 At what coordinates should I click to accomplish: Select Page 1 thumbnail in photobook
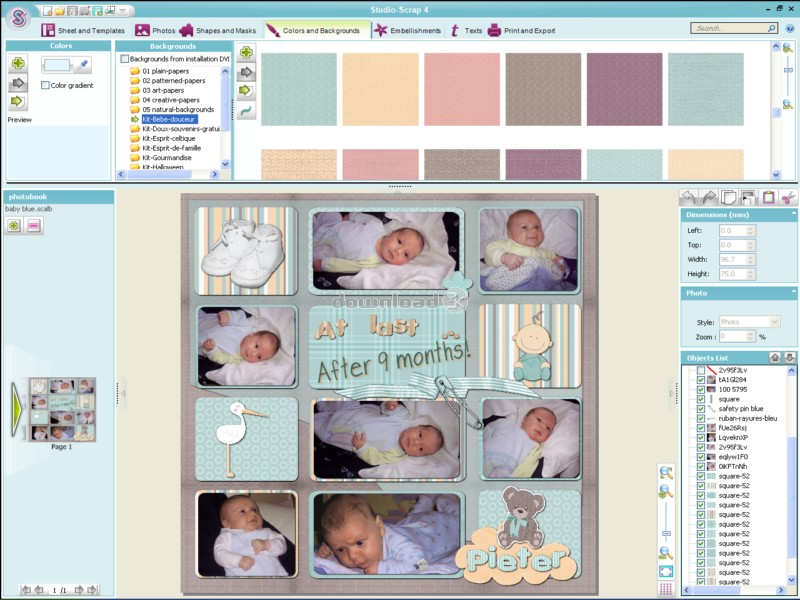point(62,410)
